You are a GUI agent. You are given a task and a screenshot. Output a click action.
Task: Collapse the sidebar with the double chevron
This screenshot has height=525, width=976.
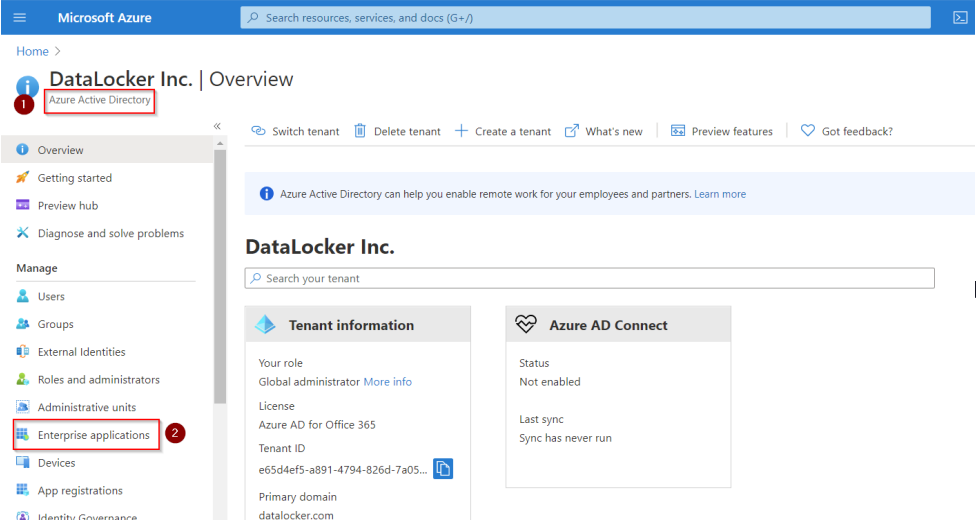(217, 126)
